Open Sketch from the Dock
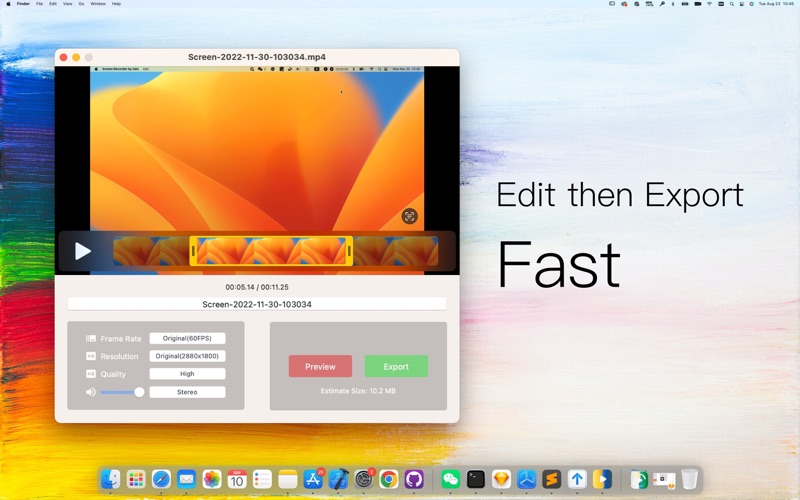 coord(501,480)
